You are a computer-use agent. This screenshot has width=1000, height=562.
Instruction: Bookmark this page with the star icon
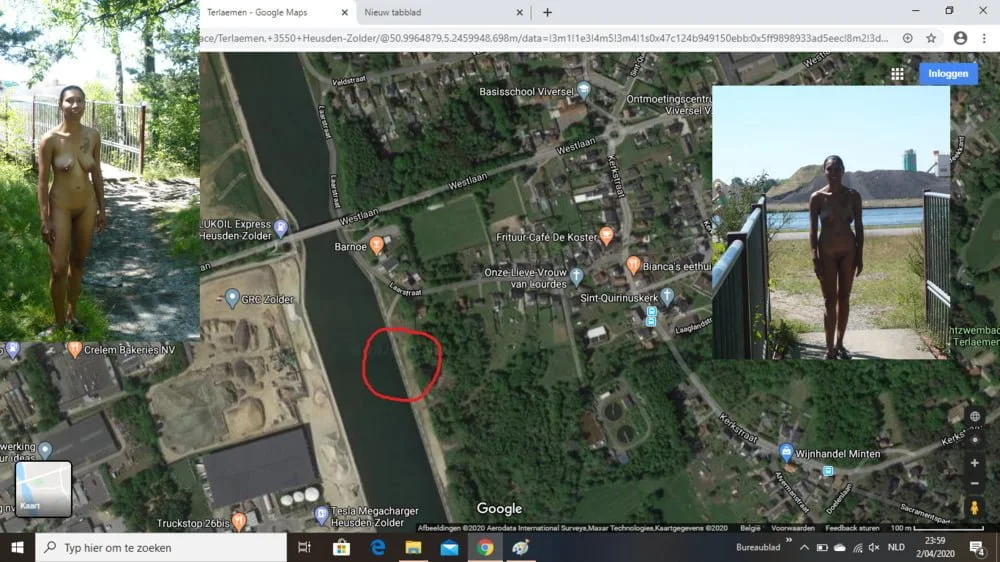(x=931, y=38)
